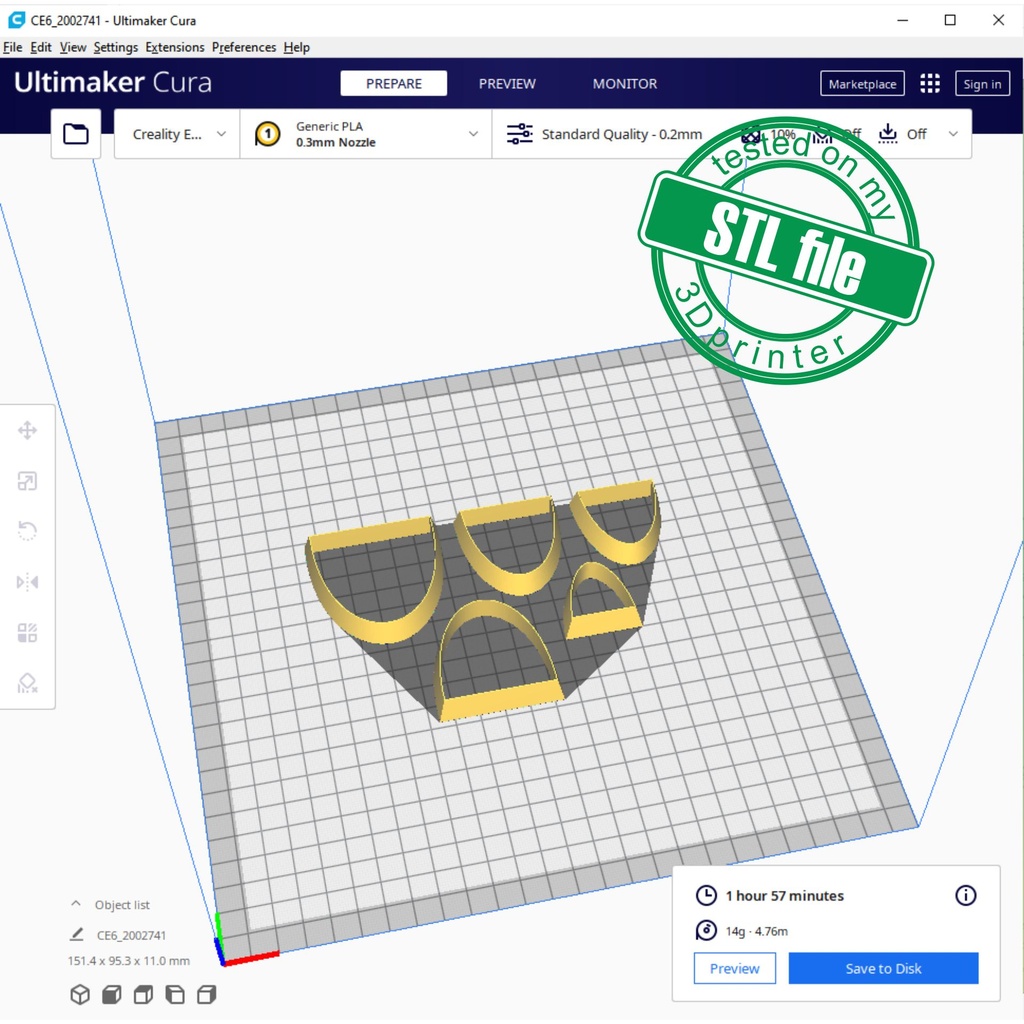Show print info via the info icon
1024x1024 pixels.
965,895
